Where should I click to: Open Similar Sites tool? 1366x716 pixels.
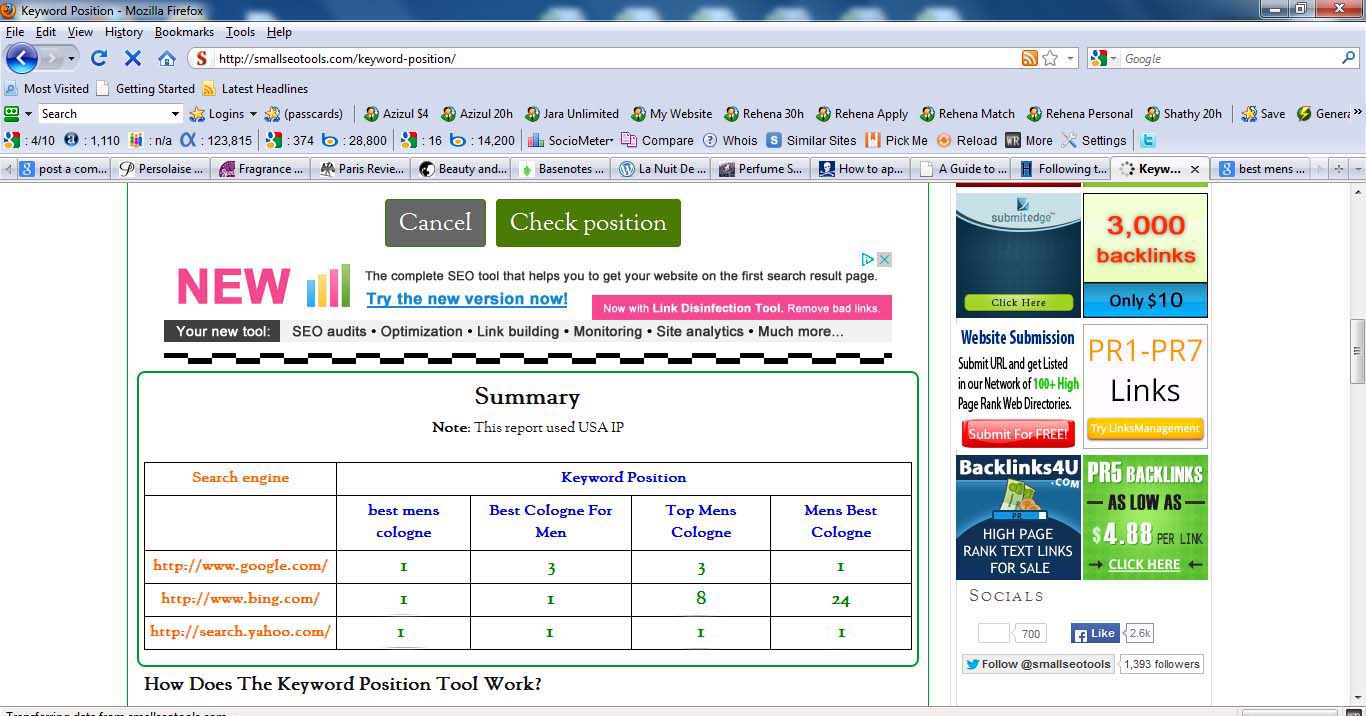pos(811,140)
